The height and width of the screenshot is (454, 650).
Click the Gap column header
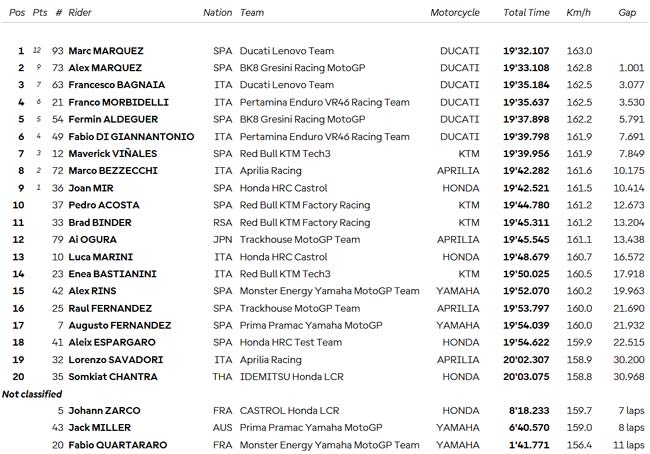click(x=627, y=13)
